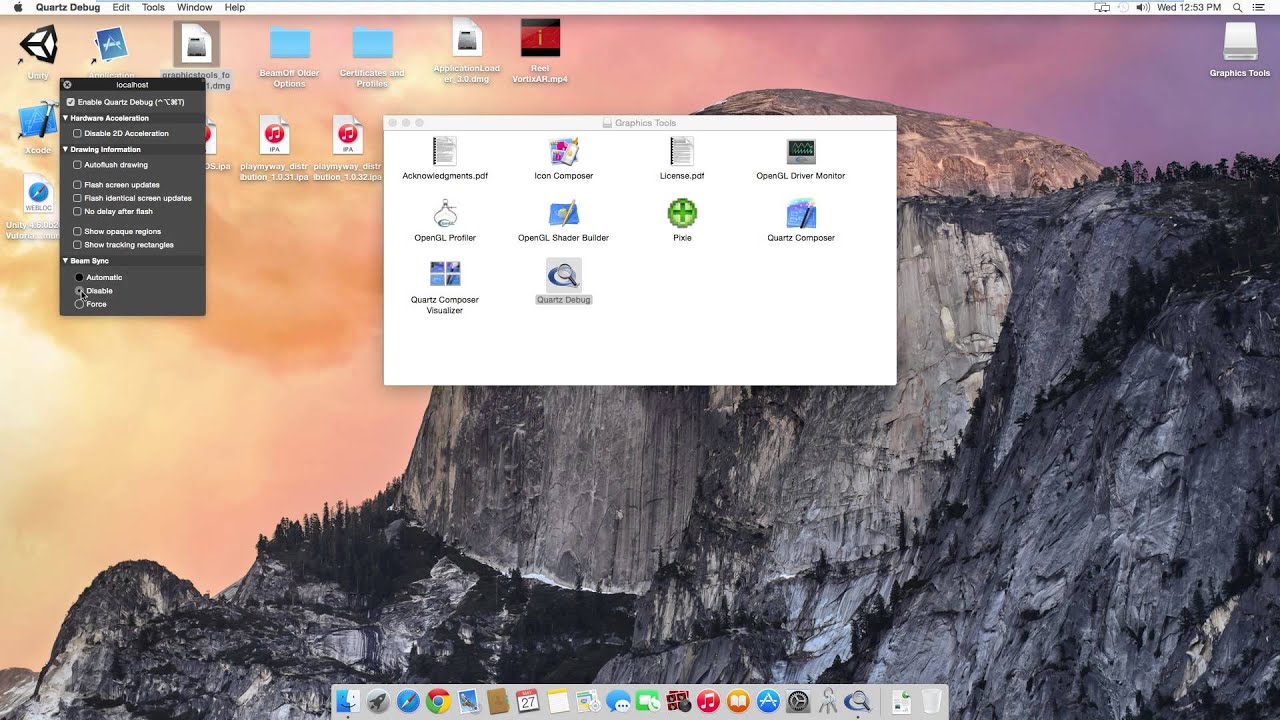
Task: Select the playmyway_distribution_1.0.31.ipa file
Action: [x=274, y=135]
